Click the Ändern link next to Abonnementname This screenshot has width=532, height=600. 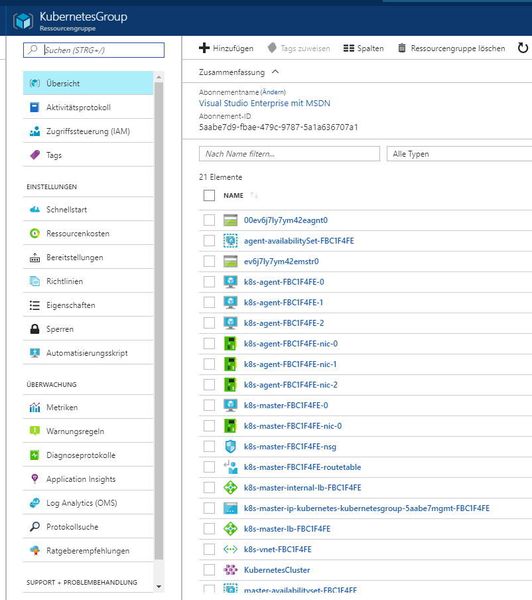pos(273,92)
